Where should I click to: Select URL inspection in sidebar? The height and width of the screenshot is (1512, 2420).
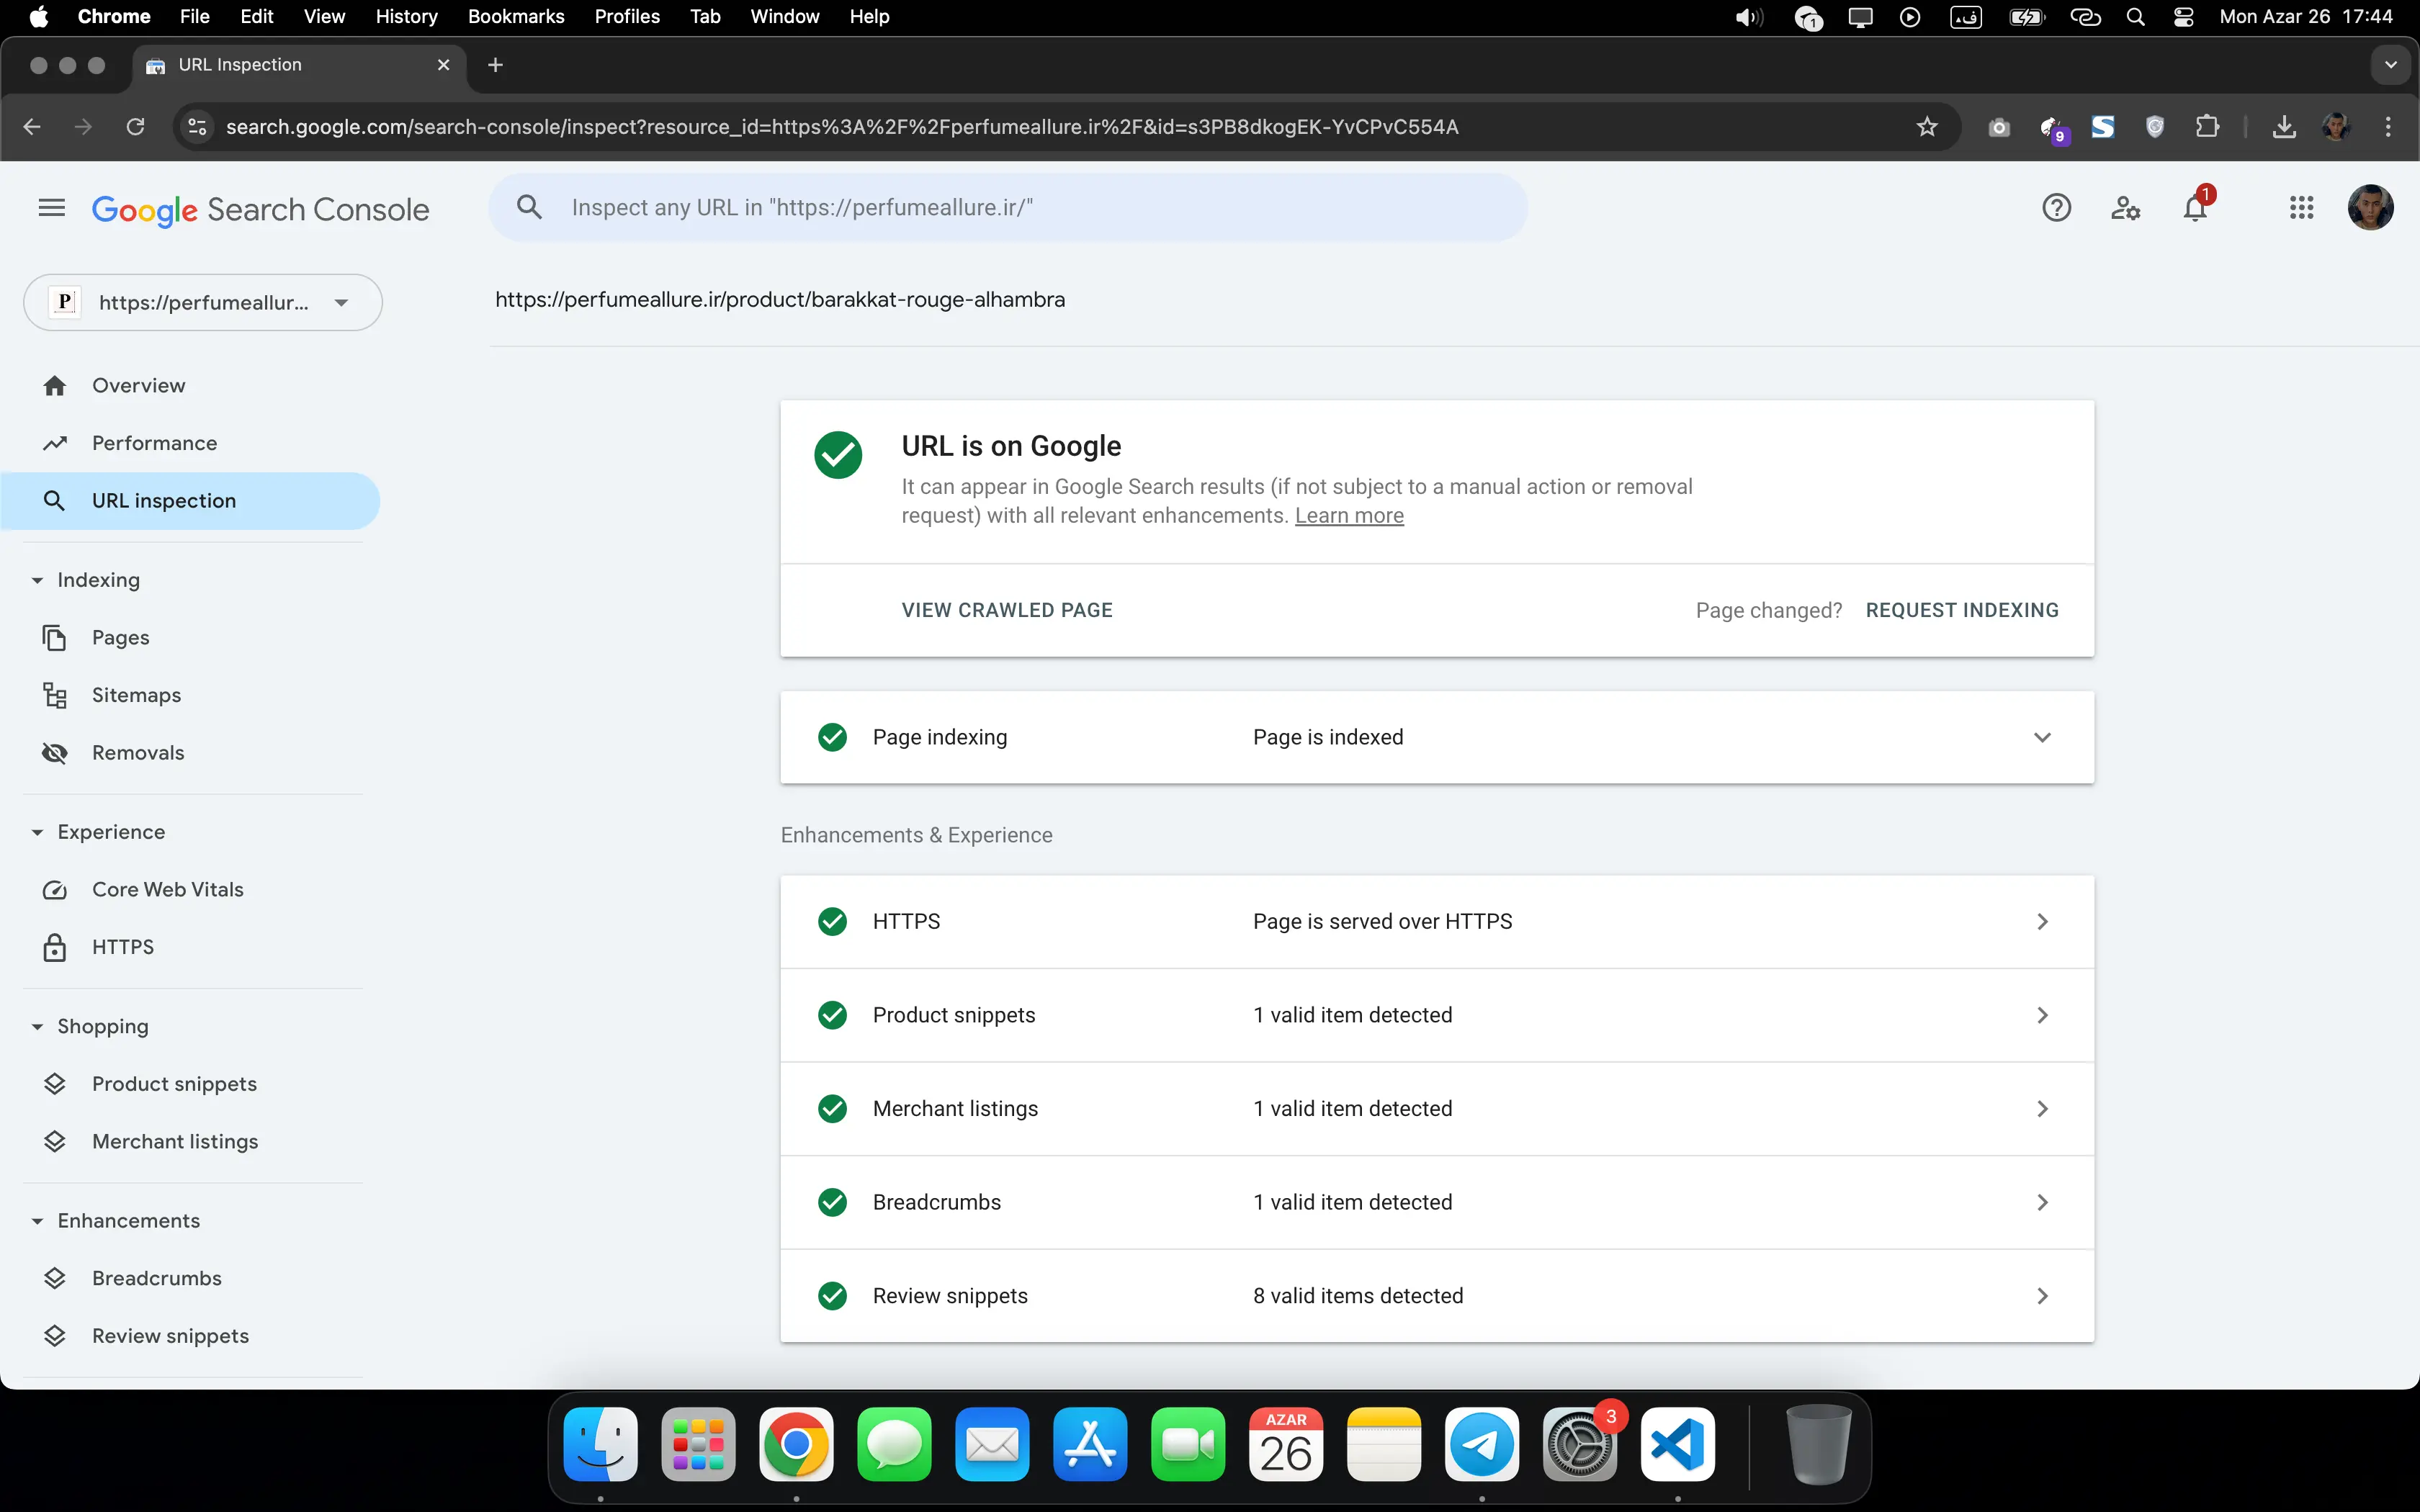(x=190, y=501)
